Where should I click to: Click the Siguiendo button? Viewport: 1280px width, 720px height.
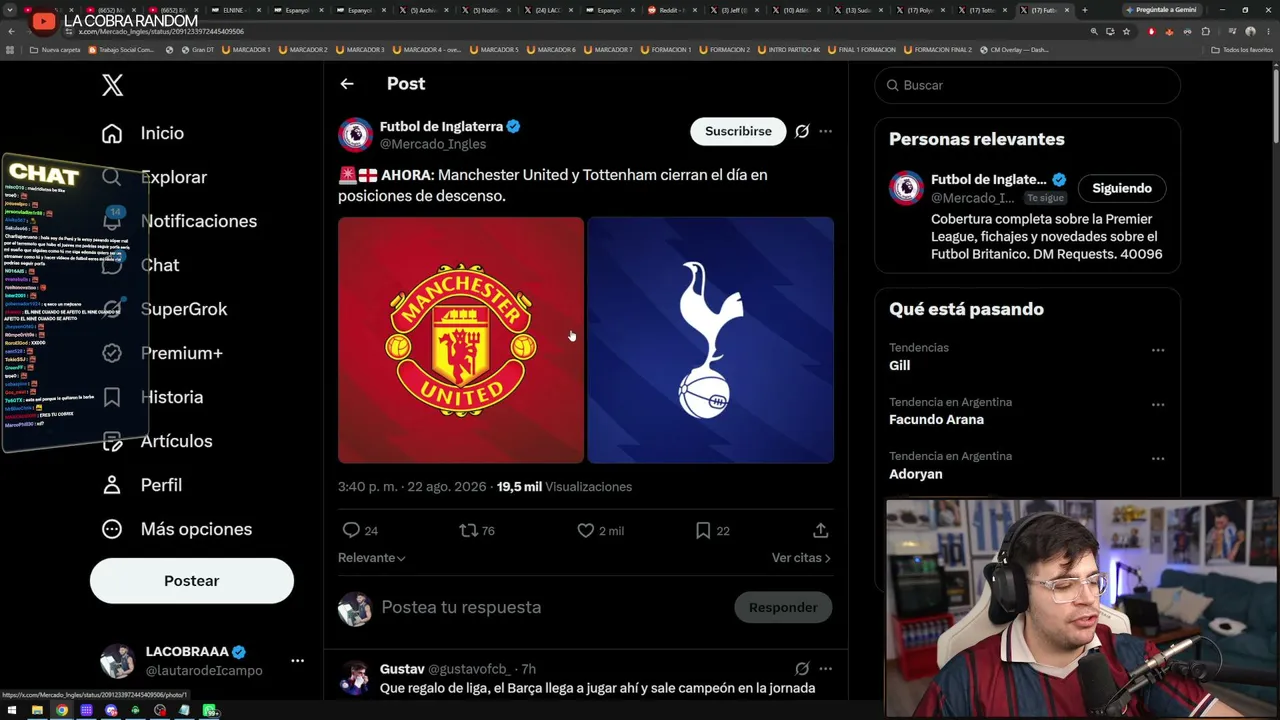pos(1122,188)
